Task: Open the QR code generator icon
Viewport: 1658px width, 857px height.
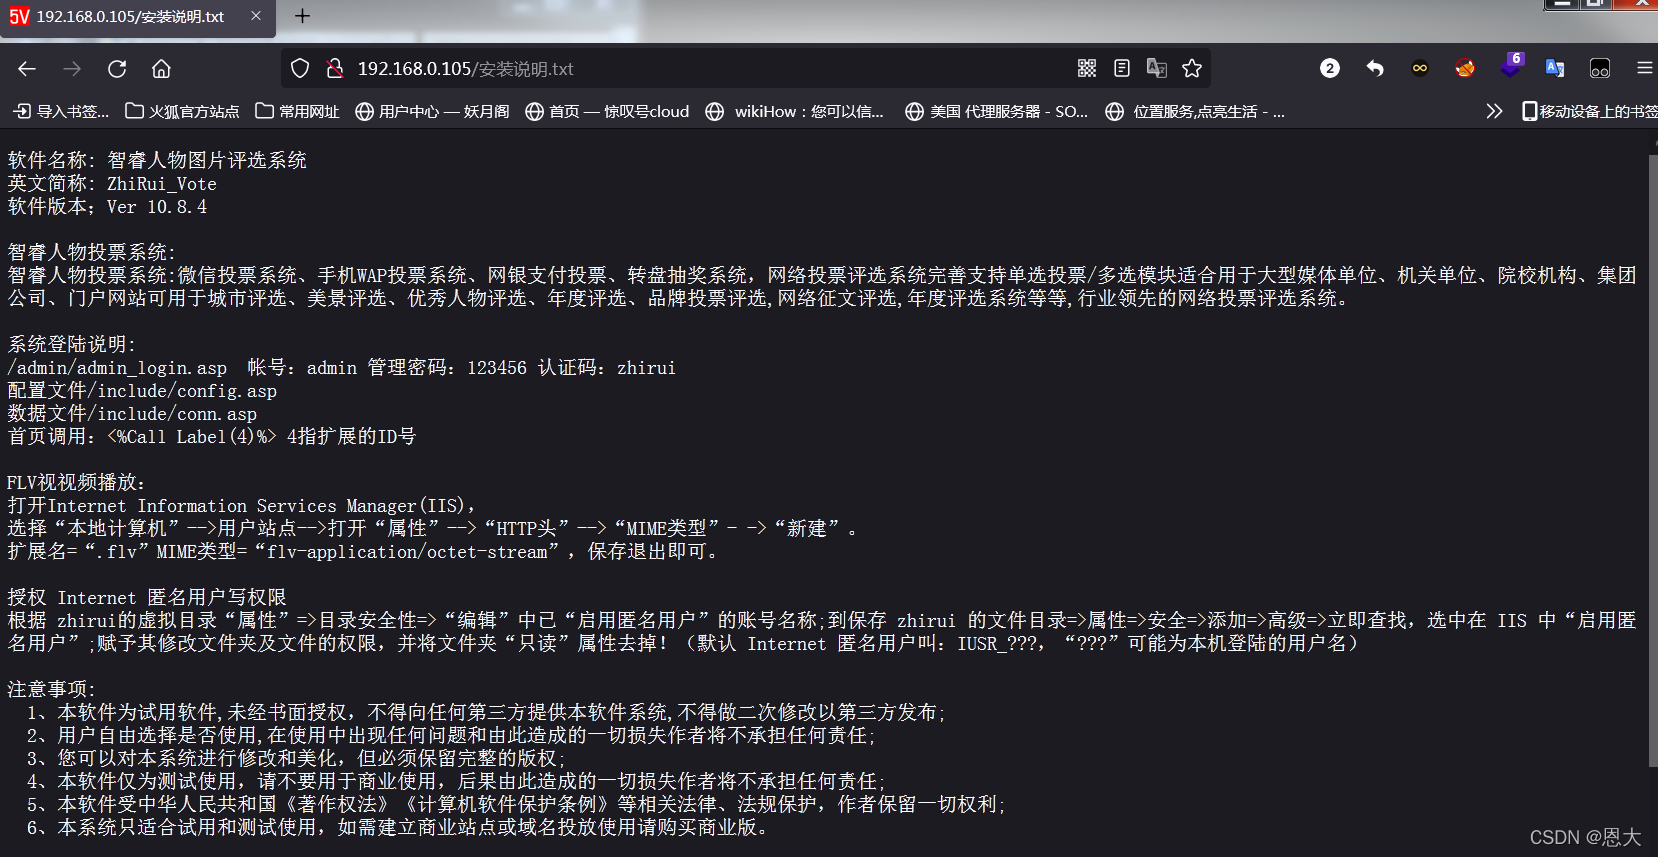Action: [x=1087, y=68]
